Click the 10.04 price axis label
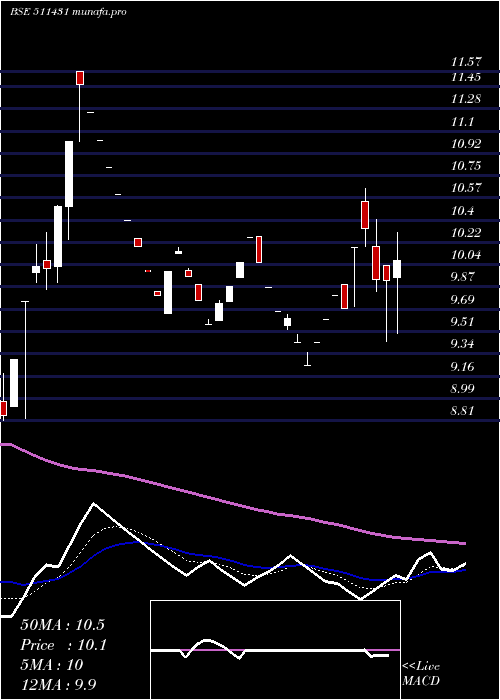Viewport: 500px width, 700px height. (466, 255)
